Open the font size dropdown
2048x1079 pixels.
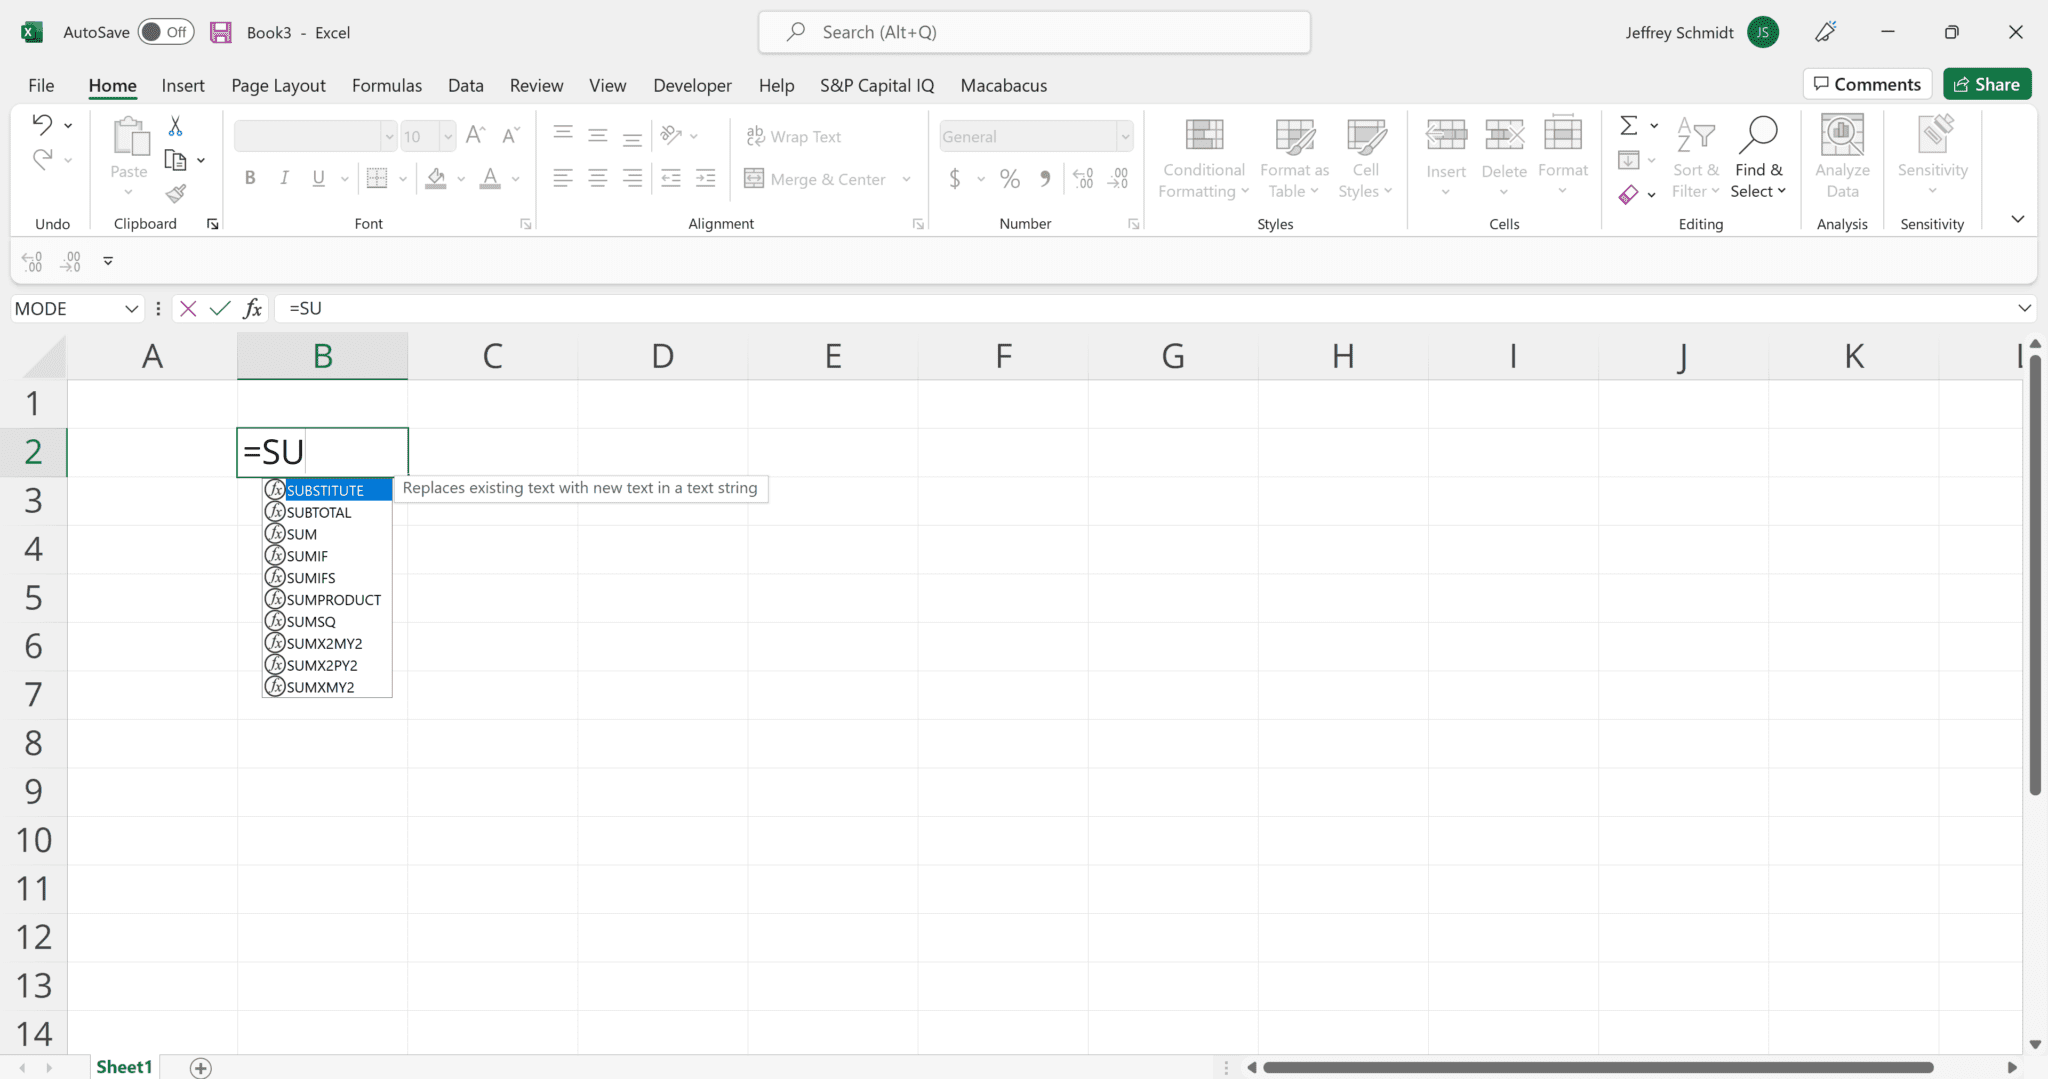446,136
